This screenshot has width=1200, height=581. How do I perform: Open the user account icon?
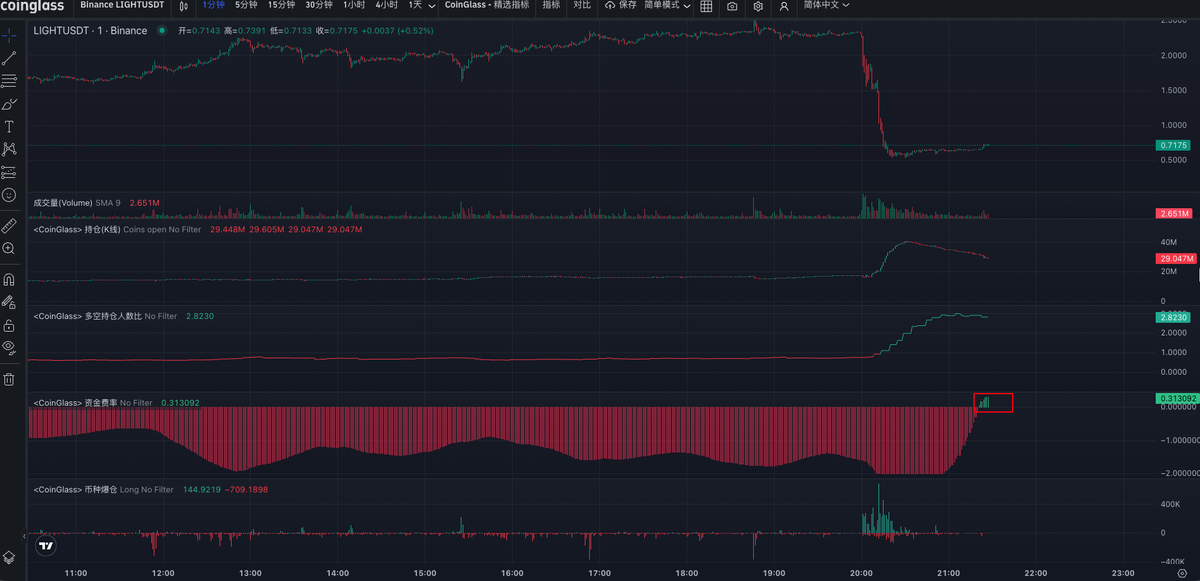(x=784, y=5)
